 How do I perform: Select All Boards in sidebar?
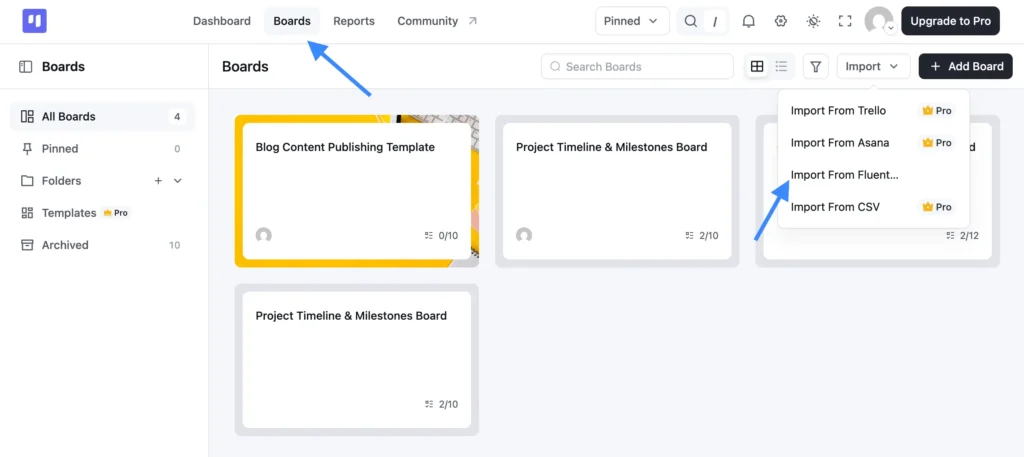click(x=103, y=117)
